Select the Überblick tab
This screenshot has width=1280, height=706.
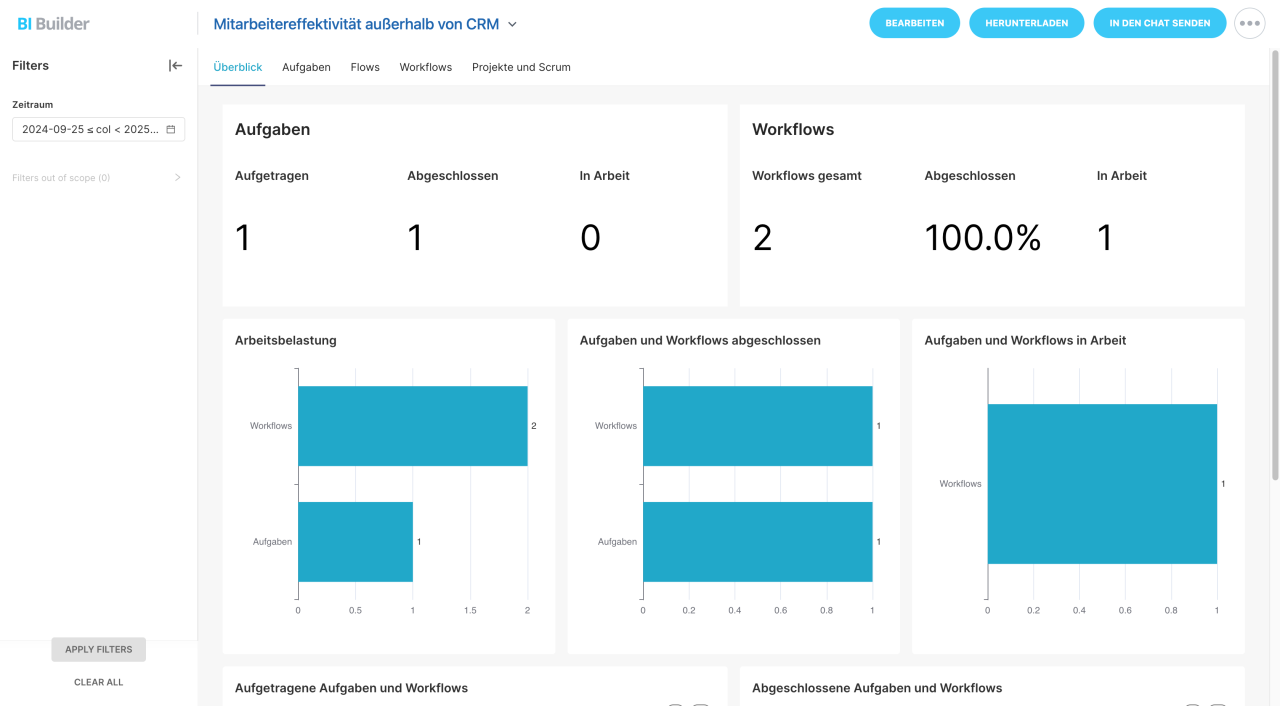[238, 67]
